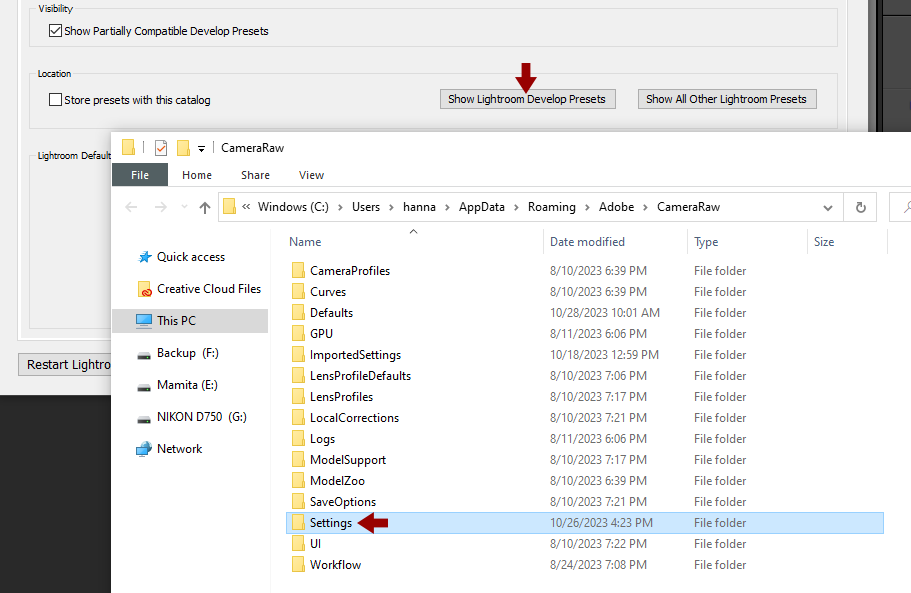Open Creative Cloud Files from sidebar
911x593 pixels.
pyautogui.click(x=201, y=288)
